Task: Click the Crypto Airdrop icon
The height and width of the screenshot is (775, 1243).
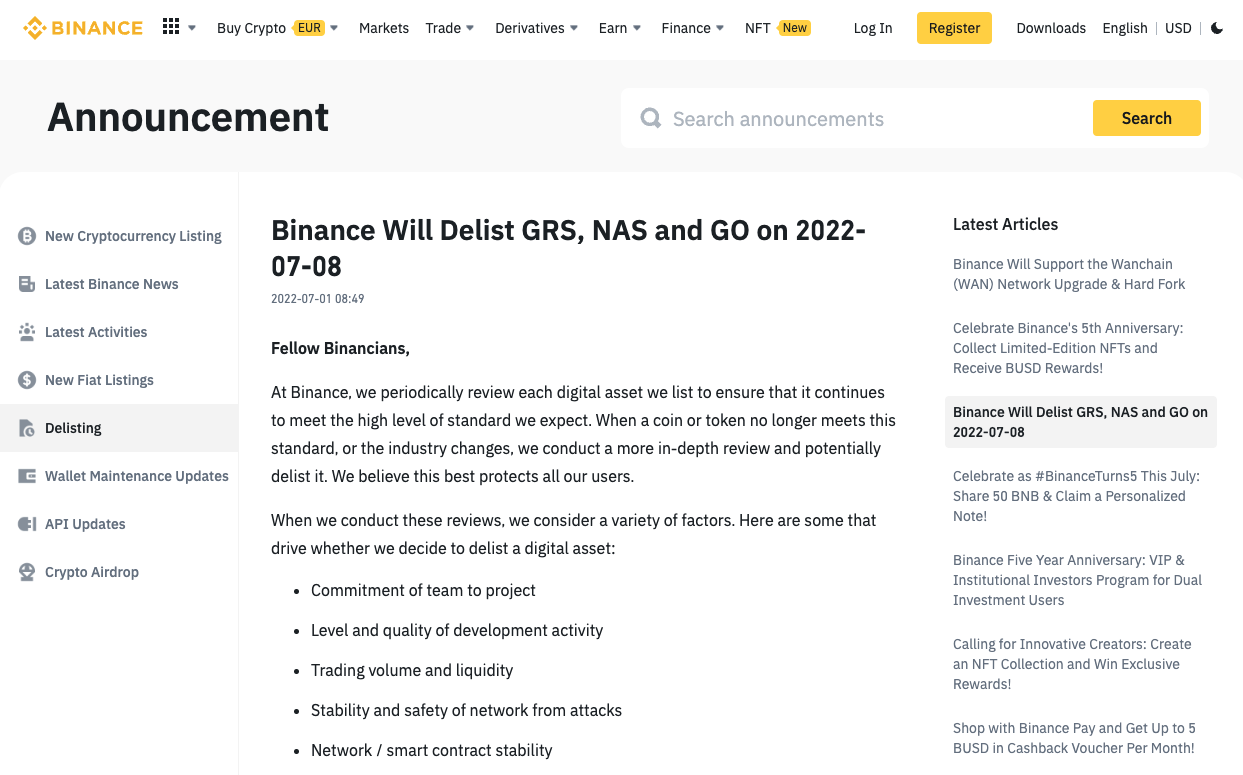Action: [x=27, y=572]
